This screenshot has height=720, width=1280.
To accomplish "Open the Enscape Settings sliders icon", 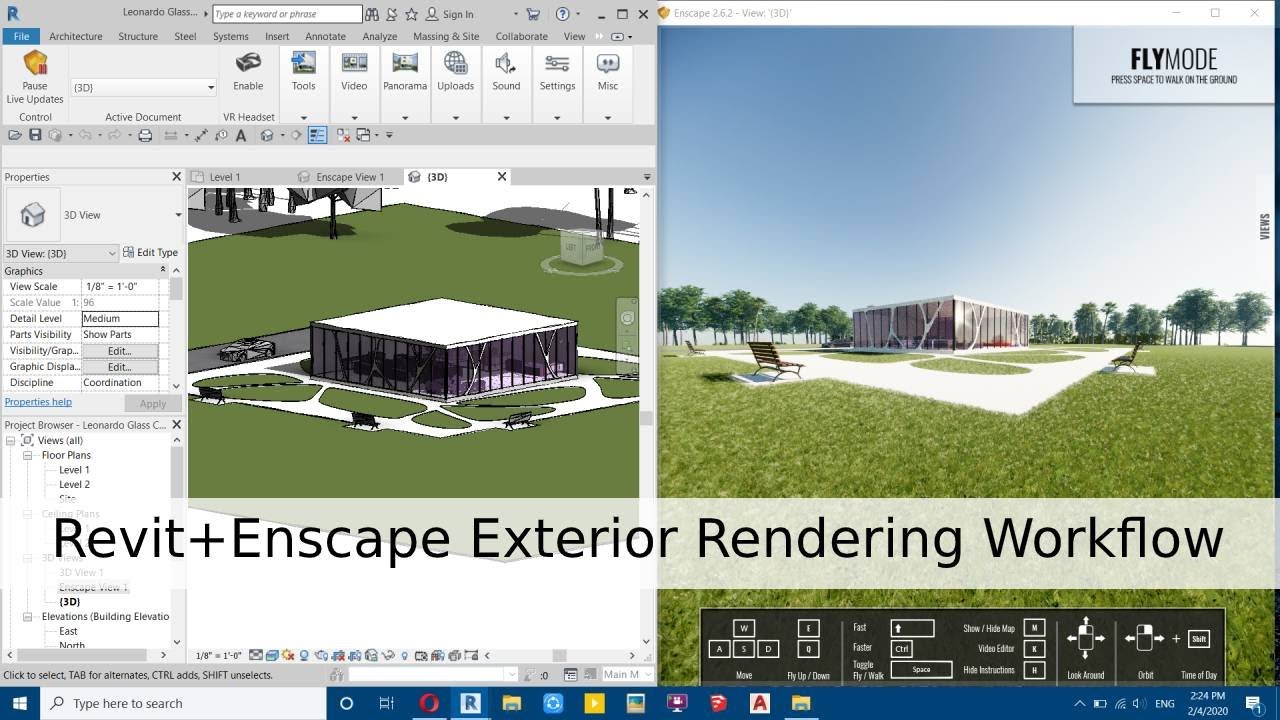I will tap(557, 63).
